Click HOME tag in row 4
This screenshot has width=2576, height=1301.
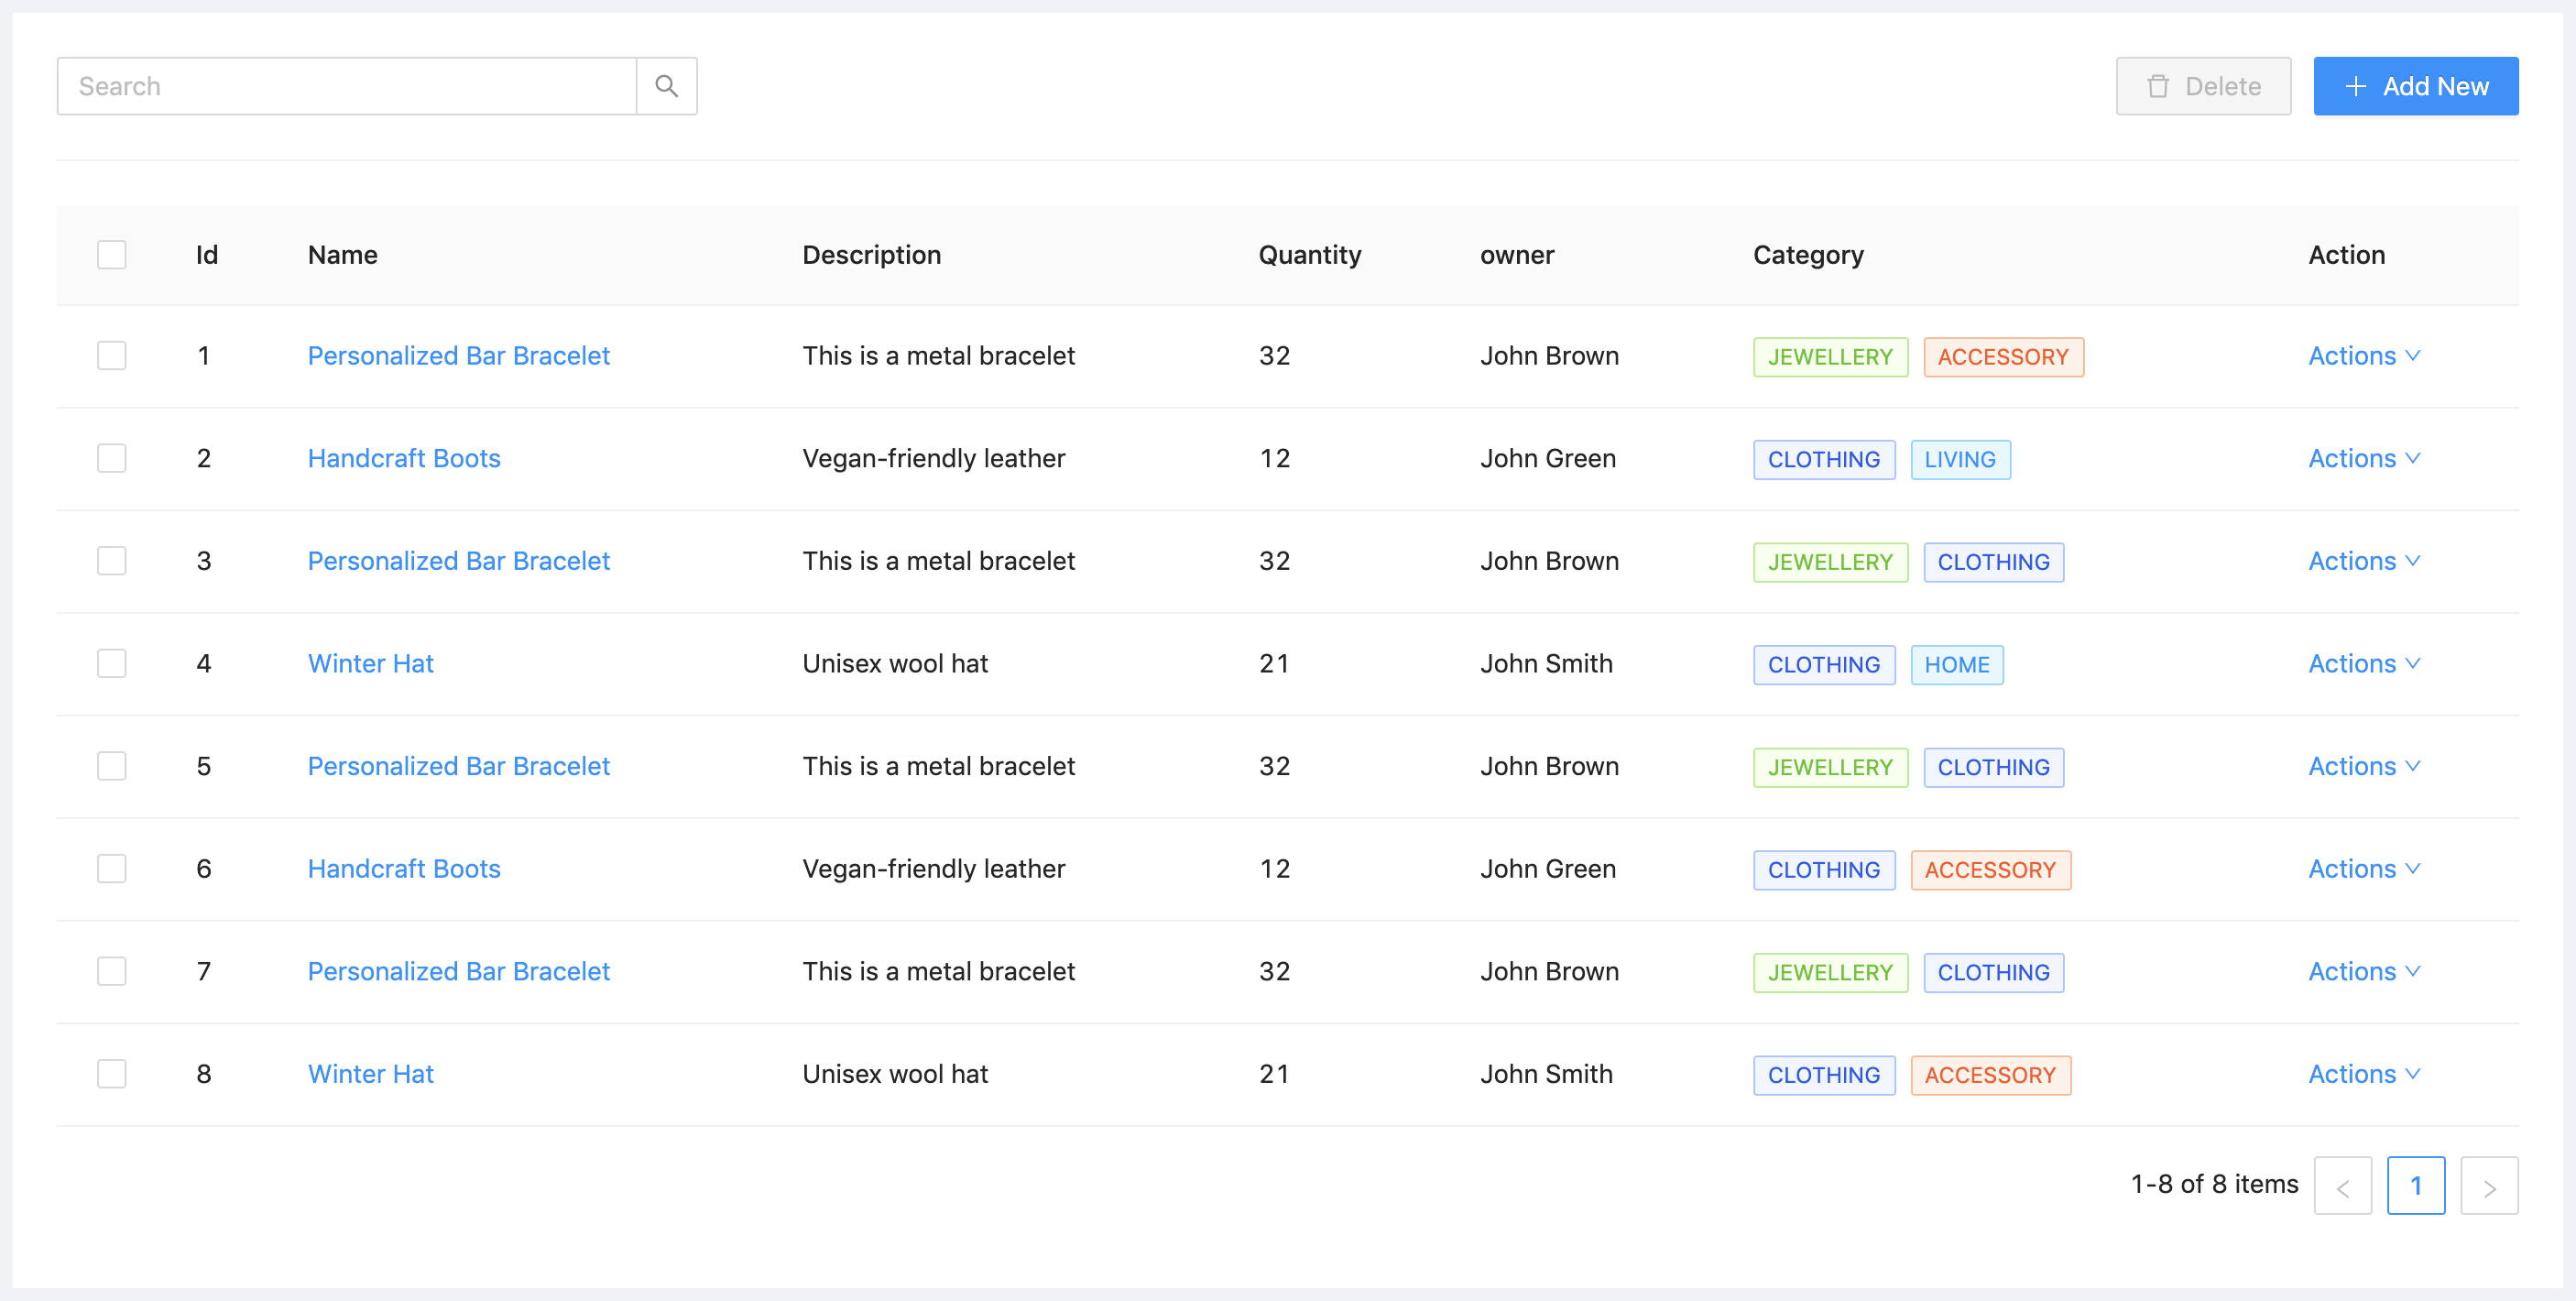point(1956,665)
